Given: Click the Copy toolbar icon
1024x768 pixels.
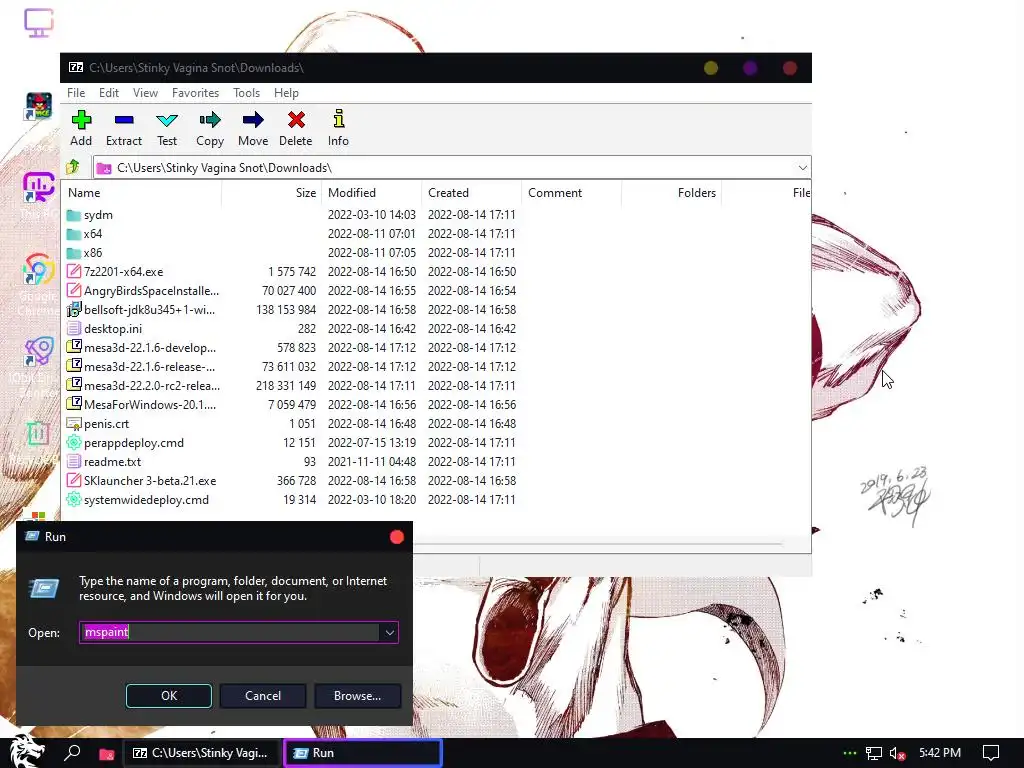Looking at the screenshot, I should pos(210,120).
